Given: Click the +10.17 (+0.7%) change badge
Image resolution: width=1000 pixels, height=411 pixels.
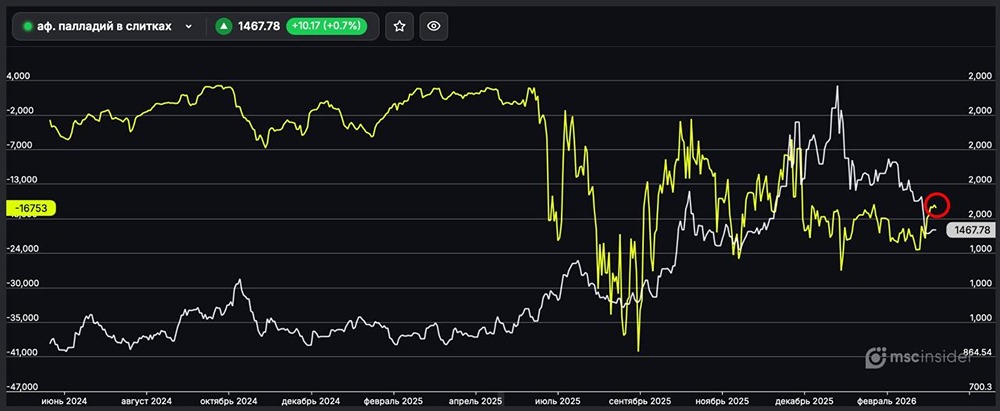Looking at the screenshot, I should [327, 26].
